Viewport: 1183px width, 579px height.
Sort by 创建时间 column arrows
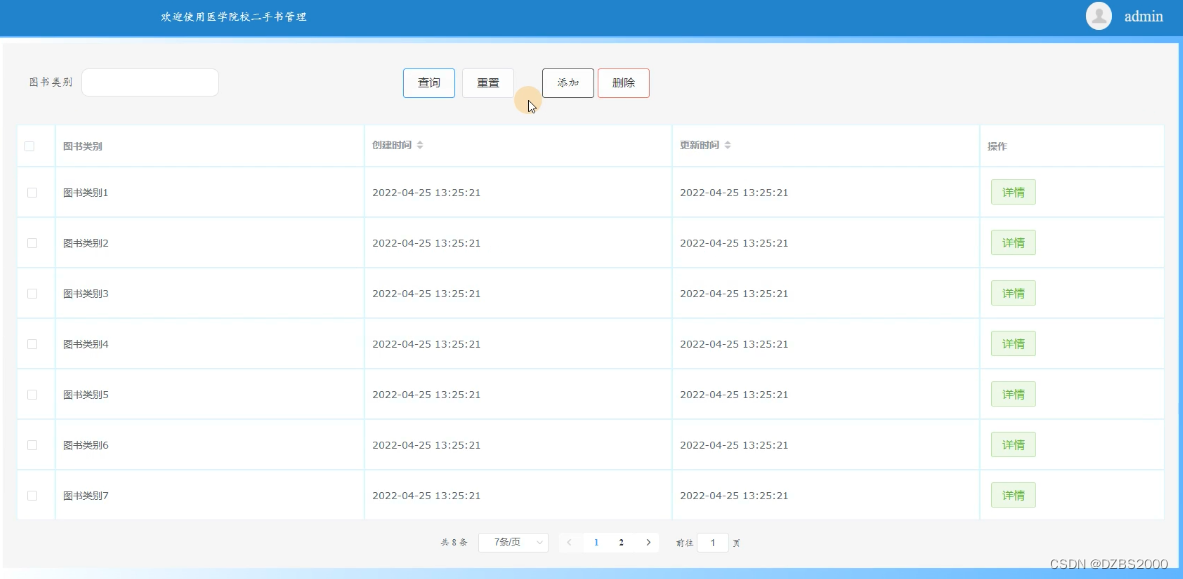420,145
